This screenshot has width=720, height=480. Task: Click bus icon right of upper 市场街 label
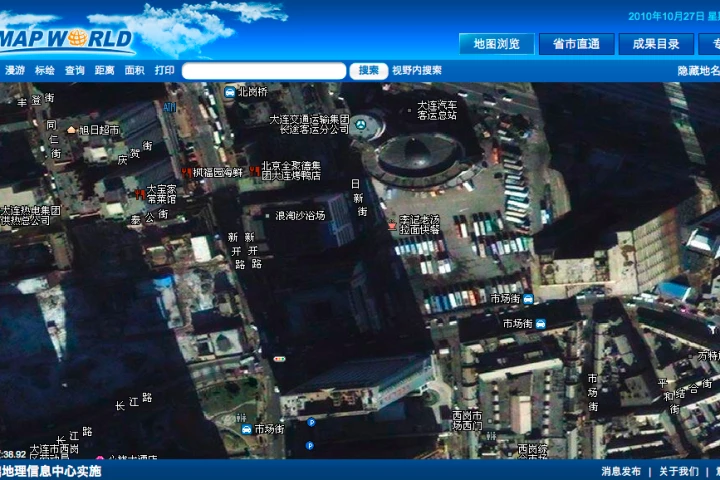click(528, 299)
